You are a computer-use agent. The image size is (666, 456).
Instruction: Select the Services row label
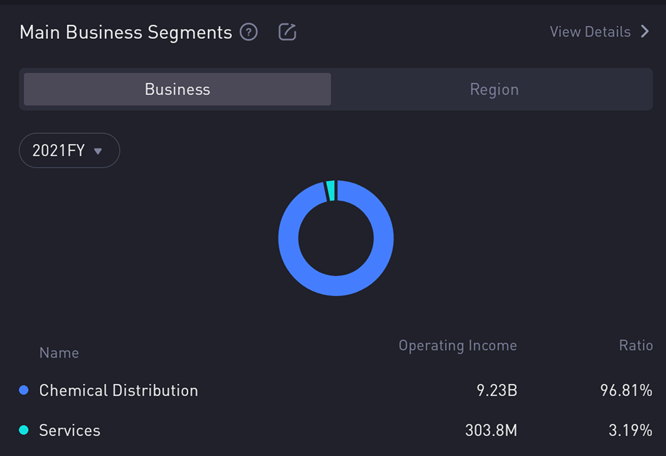click(69, 430)
